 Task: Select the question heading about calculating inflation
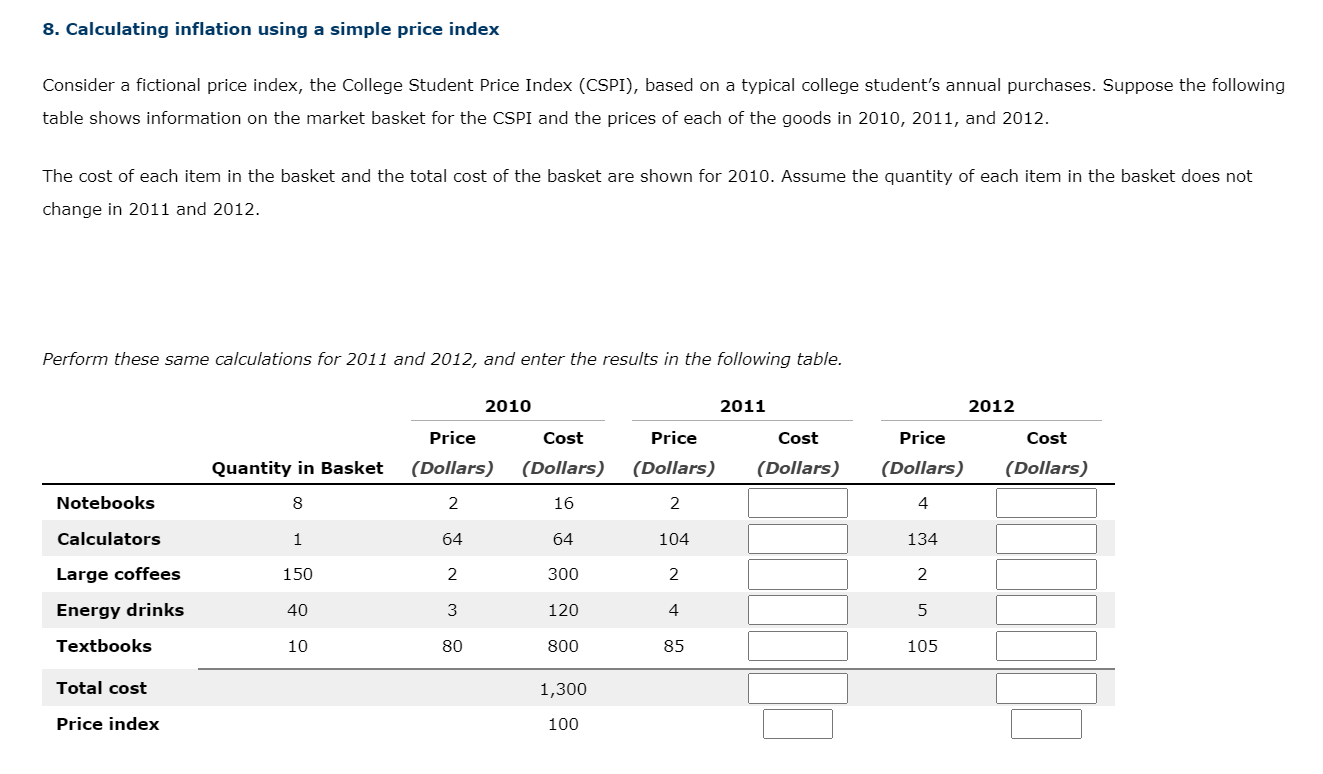coord(270,29)
